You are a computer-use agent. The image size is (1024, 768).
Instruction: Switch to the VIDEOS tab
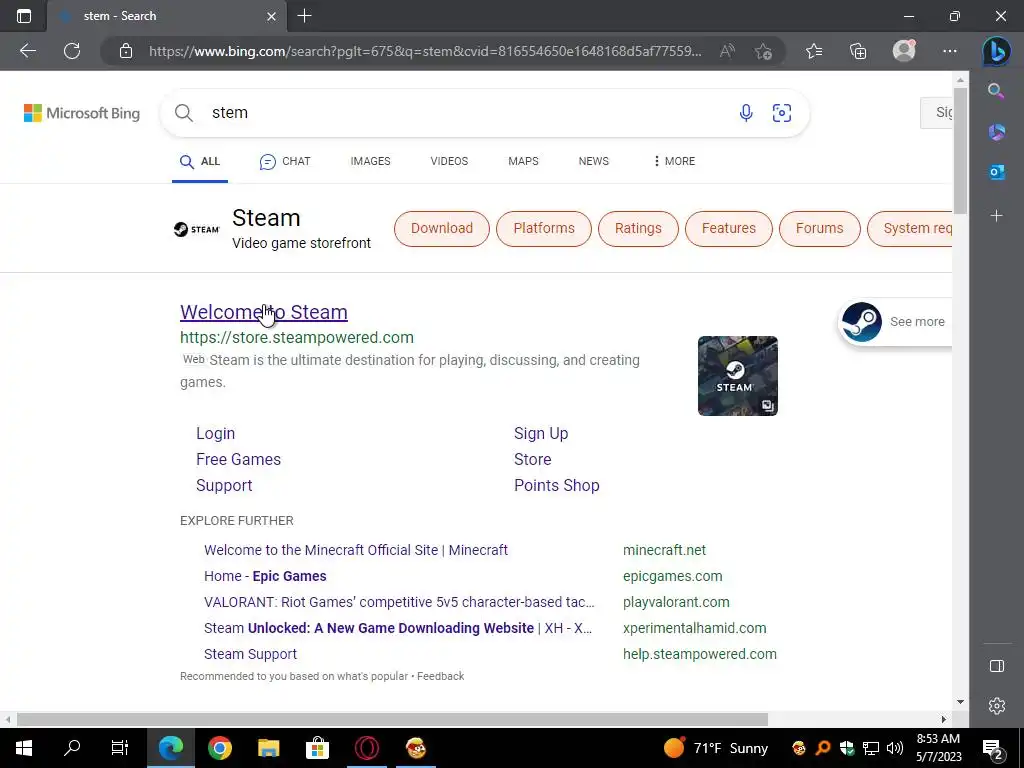[449, 161]
